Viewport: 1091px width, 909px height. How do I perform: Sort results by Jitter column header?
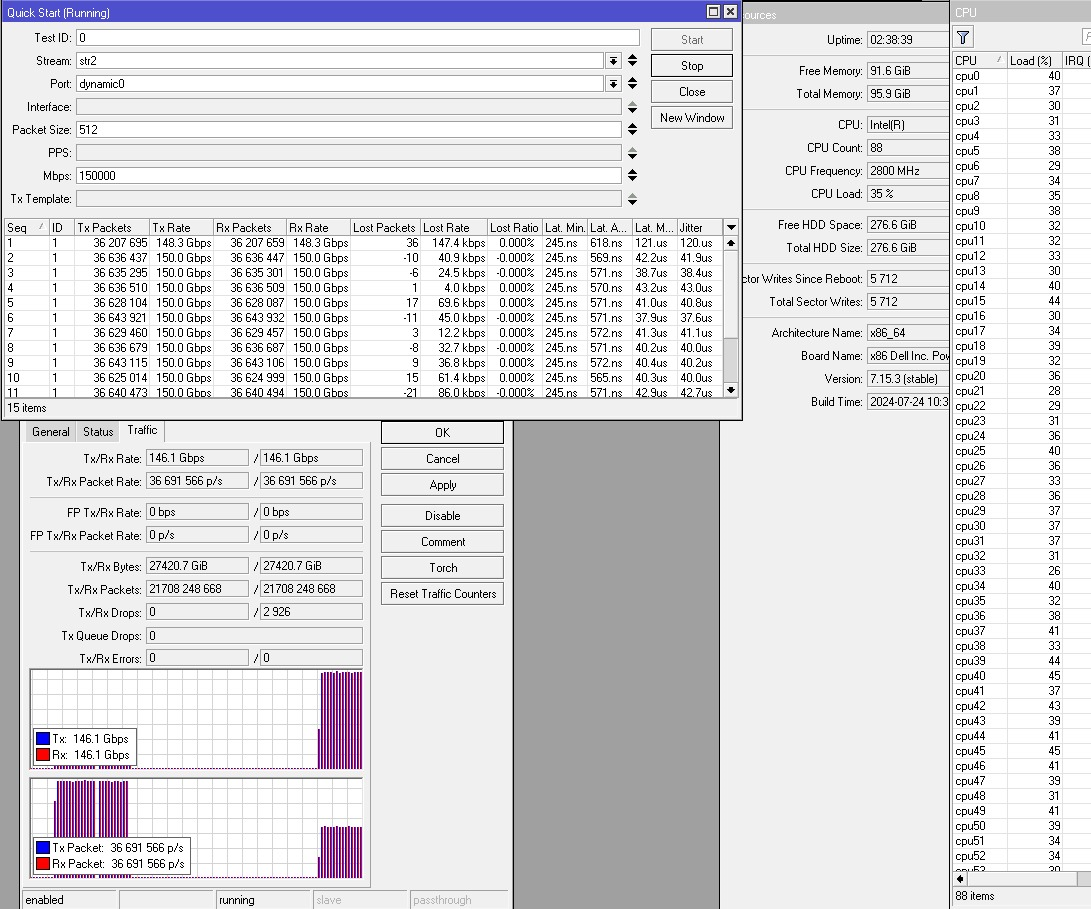point(700,228)
